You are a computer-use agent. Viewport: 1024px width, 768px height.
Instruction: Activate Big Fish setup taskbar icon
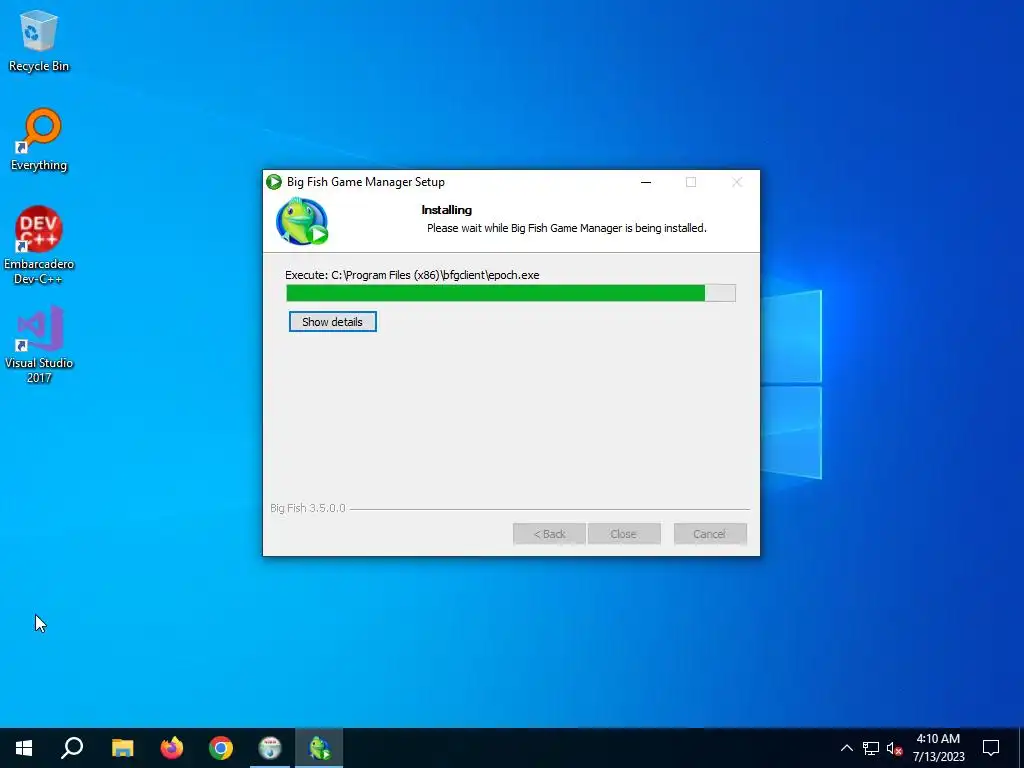319,748
